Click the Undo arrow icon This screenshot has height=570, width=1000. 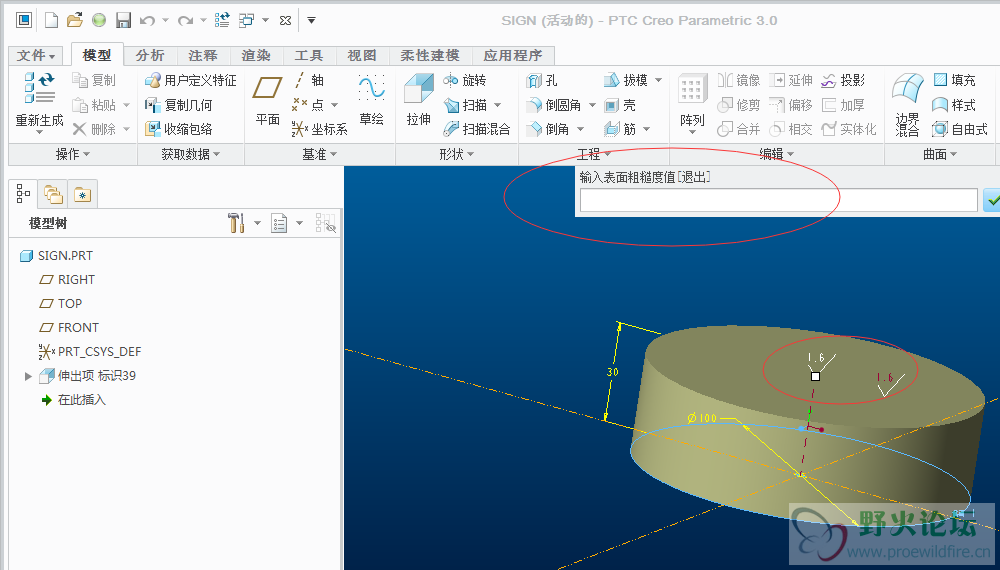[x=147, y=20]
